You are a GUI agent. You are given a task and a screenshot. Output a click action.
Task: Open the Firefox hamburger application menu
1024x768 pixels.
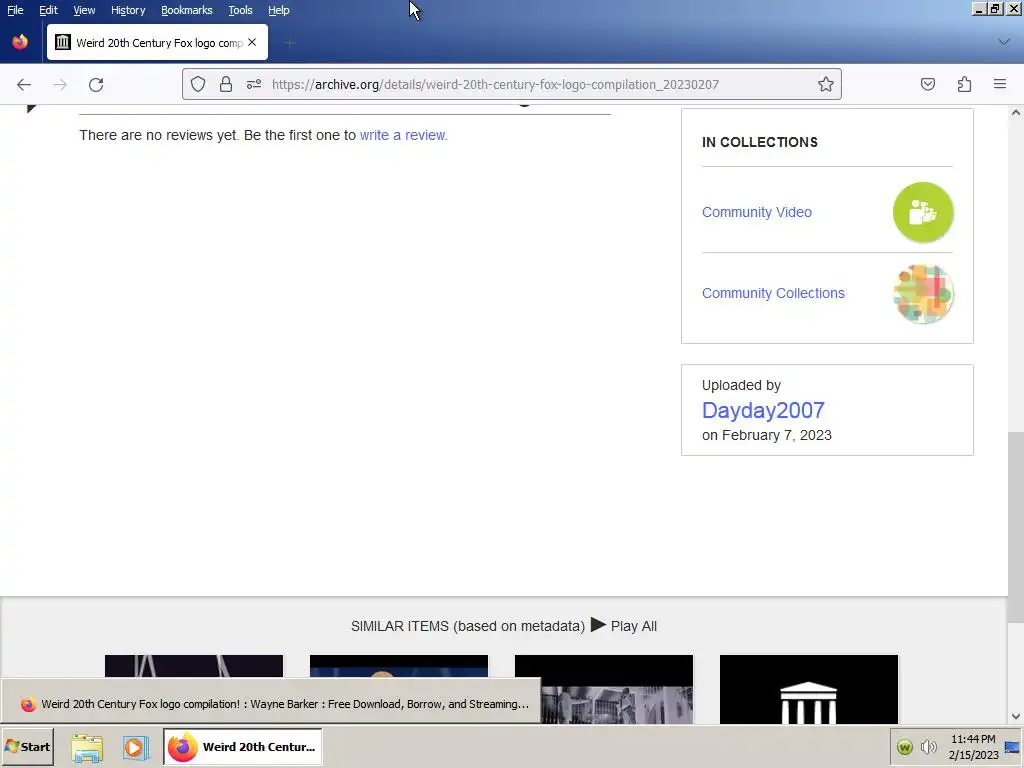pos(1000,84)
